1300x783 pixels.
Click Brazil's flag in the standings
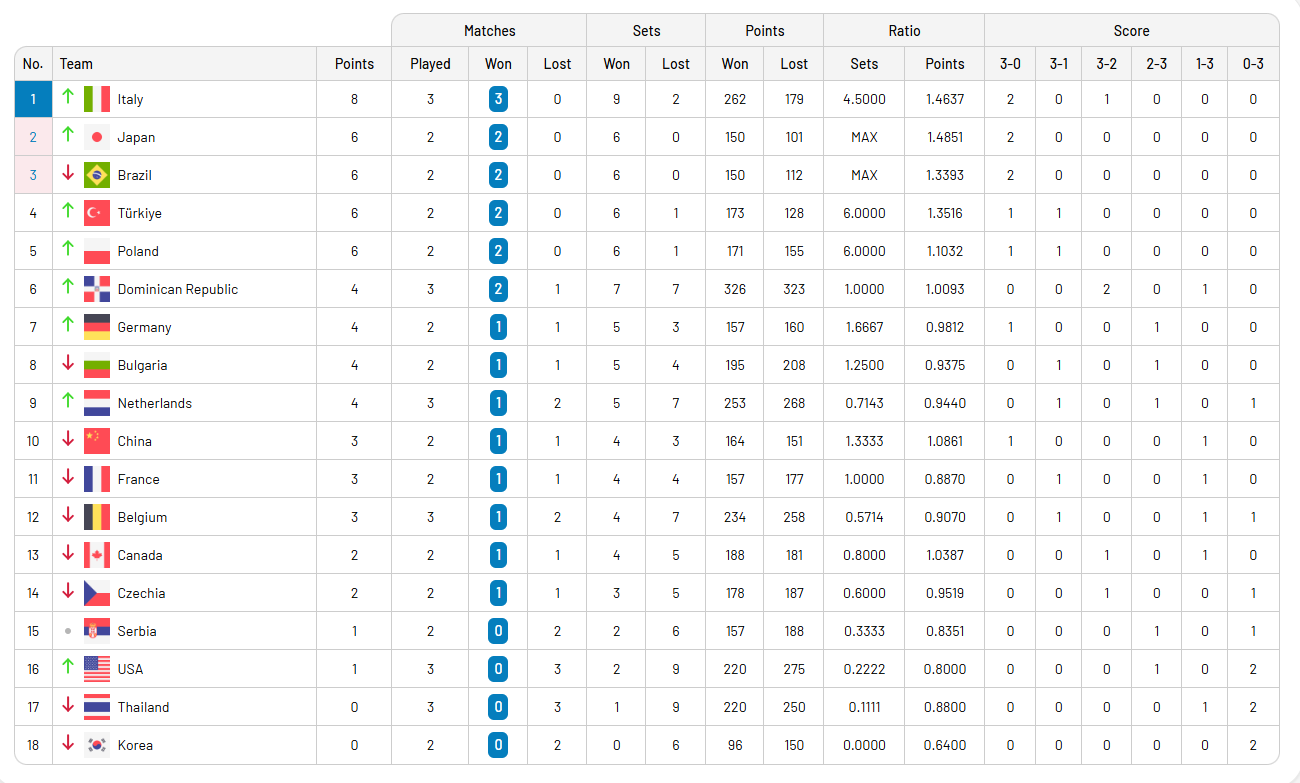coord(97,175)
